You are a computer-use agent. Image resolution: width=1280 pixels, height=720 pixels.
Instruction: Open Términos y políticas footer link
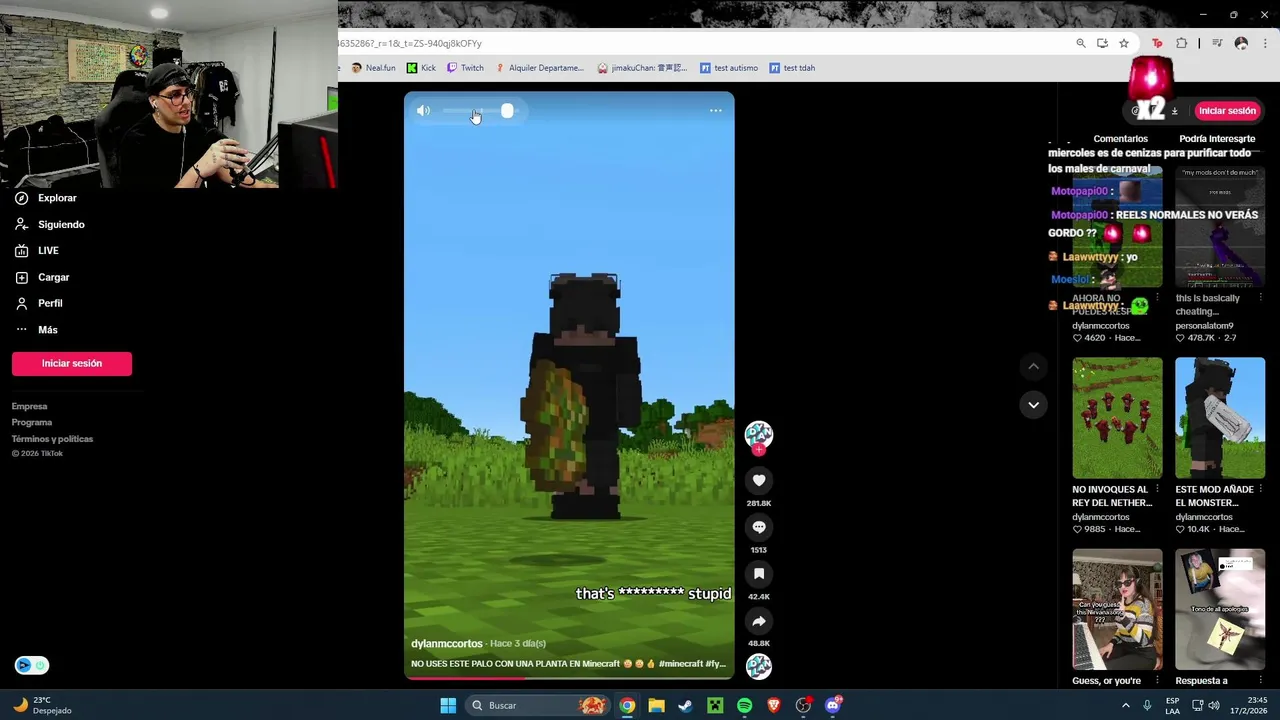click(x=52, y=439)
